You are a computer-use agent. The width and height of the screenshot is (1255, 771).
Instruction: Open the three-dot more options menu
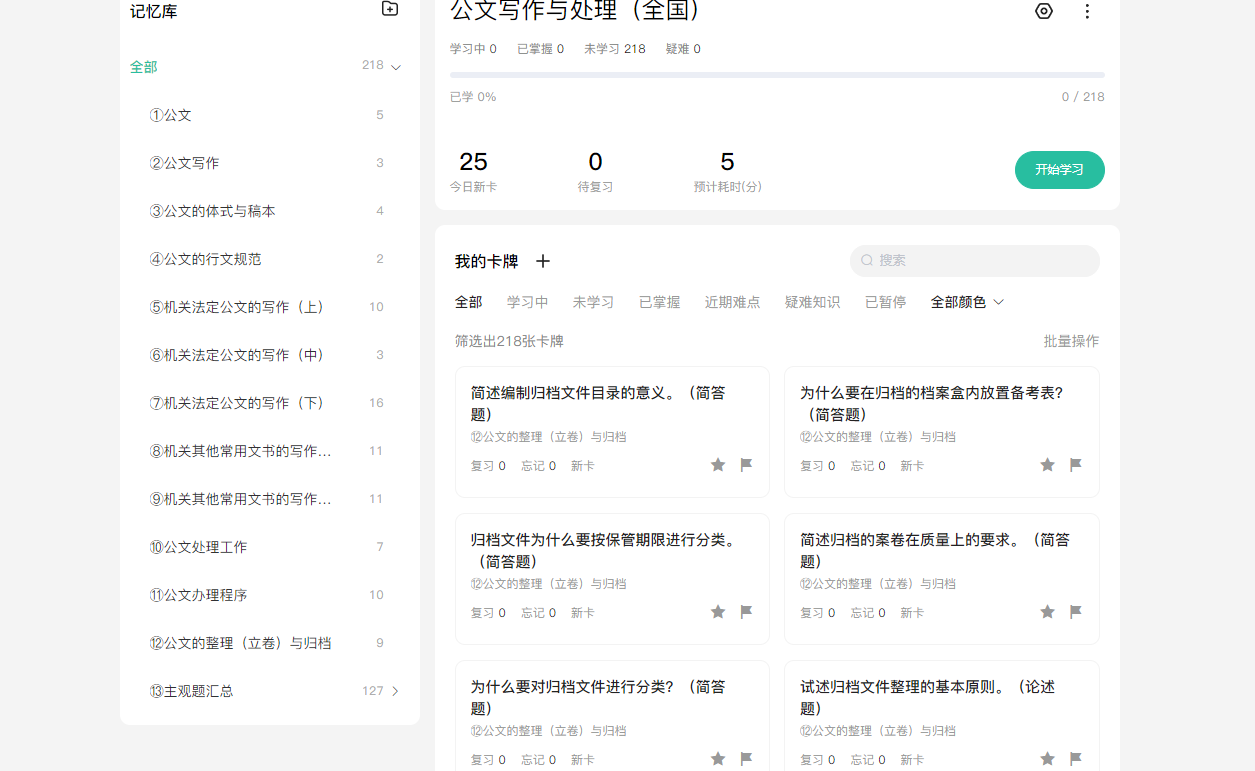point(1087,11)
